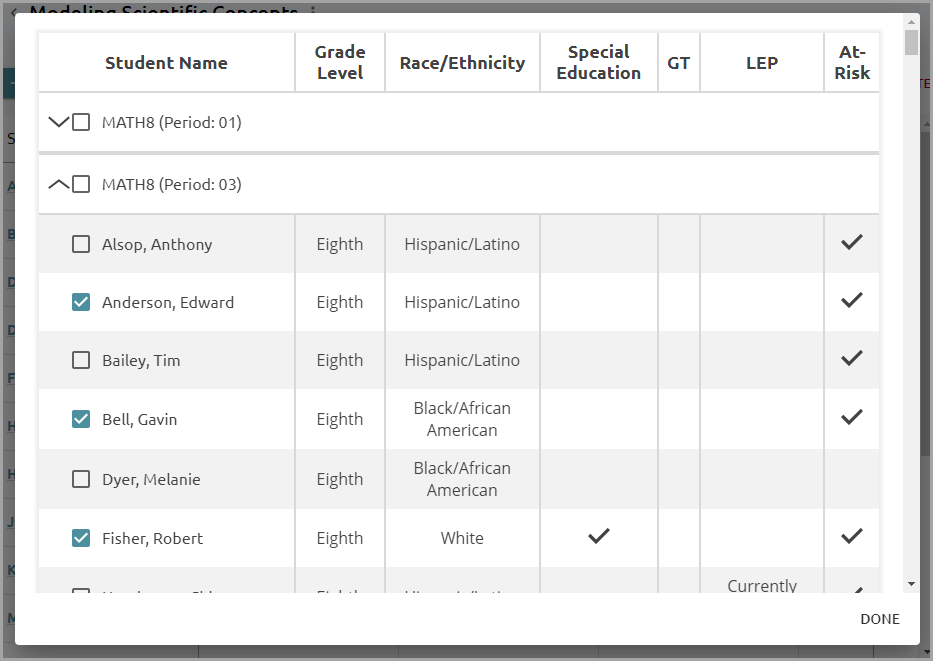Select all students in MATH8 Period 01

point(81,123)
